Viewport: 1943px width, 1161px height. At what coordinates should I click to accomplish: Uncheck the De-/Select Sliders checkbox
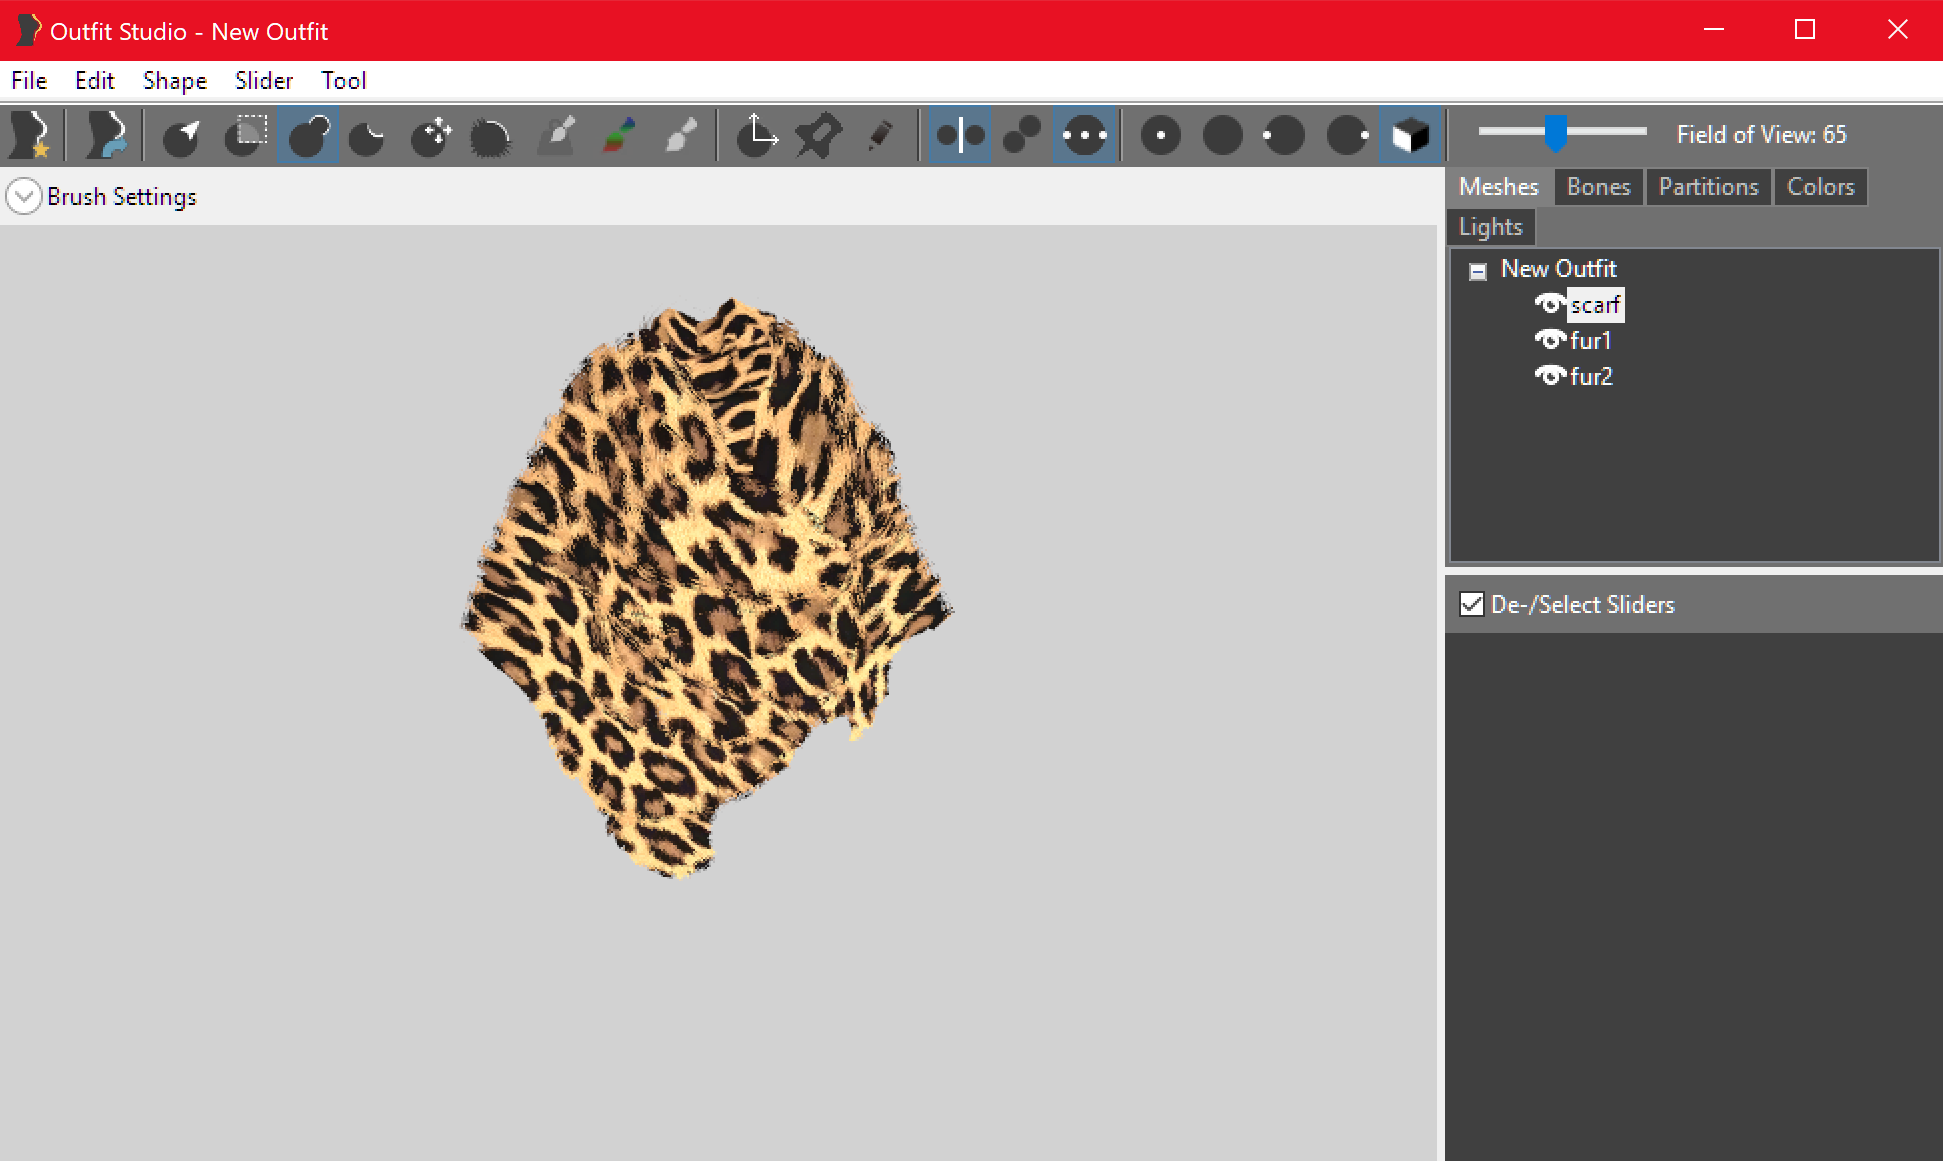tap(1472, 604)
